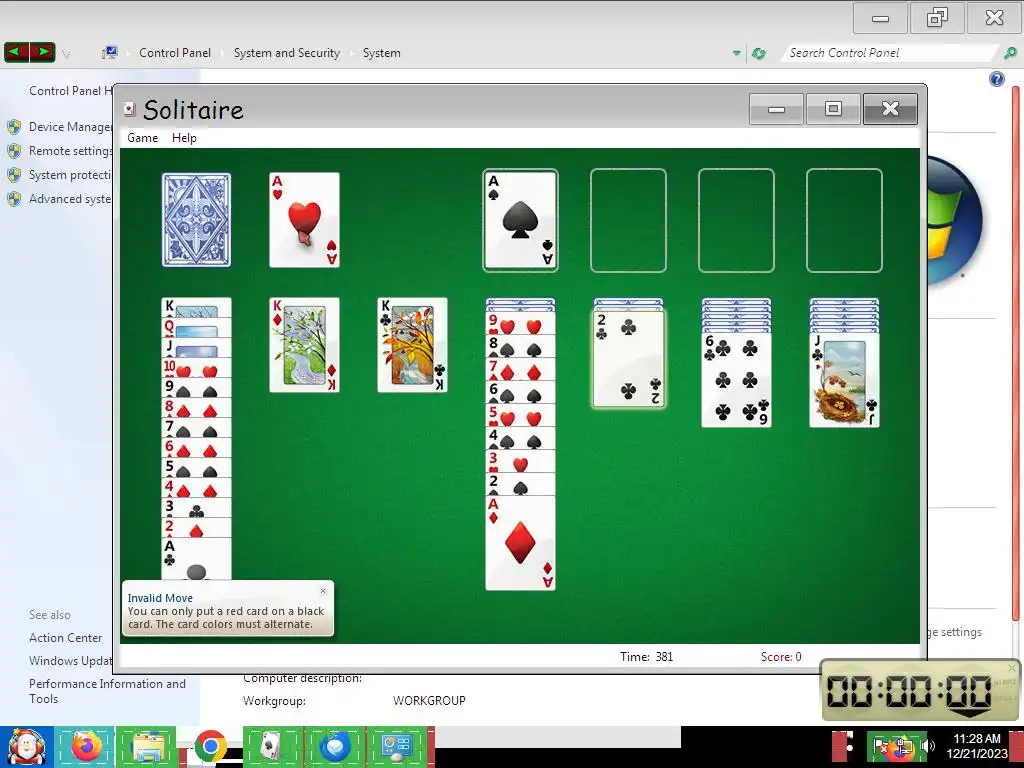Click the empty foundation slot next to the Ace of Spades
Image resolution: width=1024 pixels, height=768 pixels.
[x=628, y=220]
